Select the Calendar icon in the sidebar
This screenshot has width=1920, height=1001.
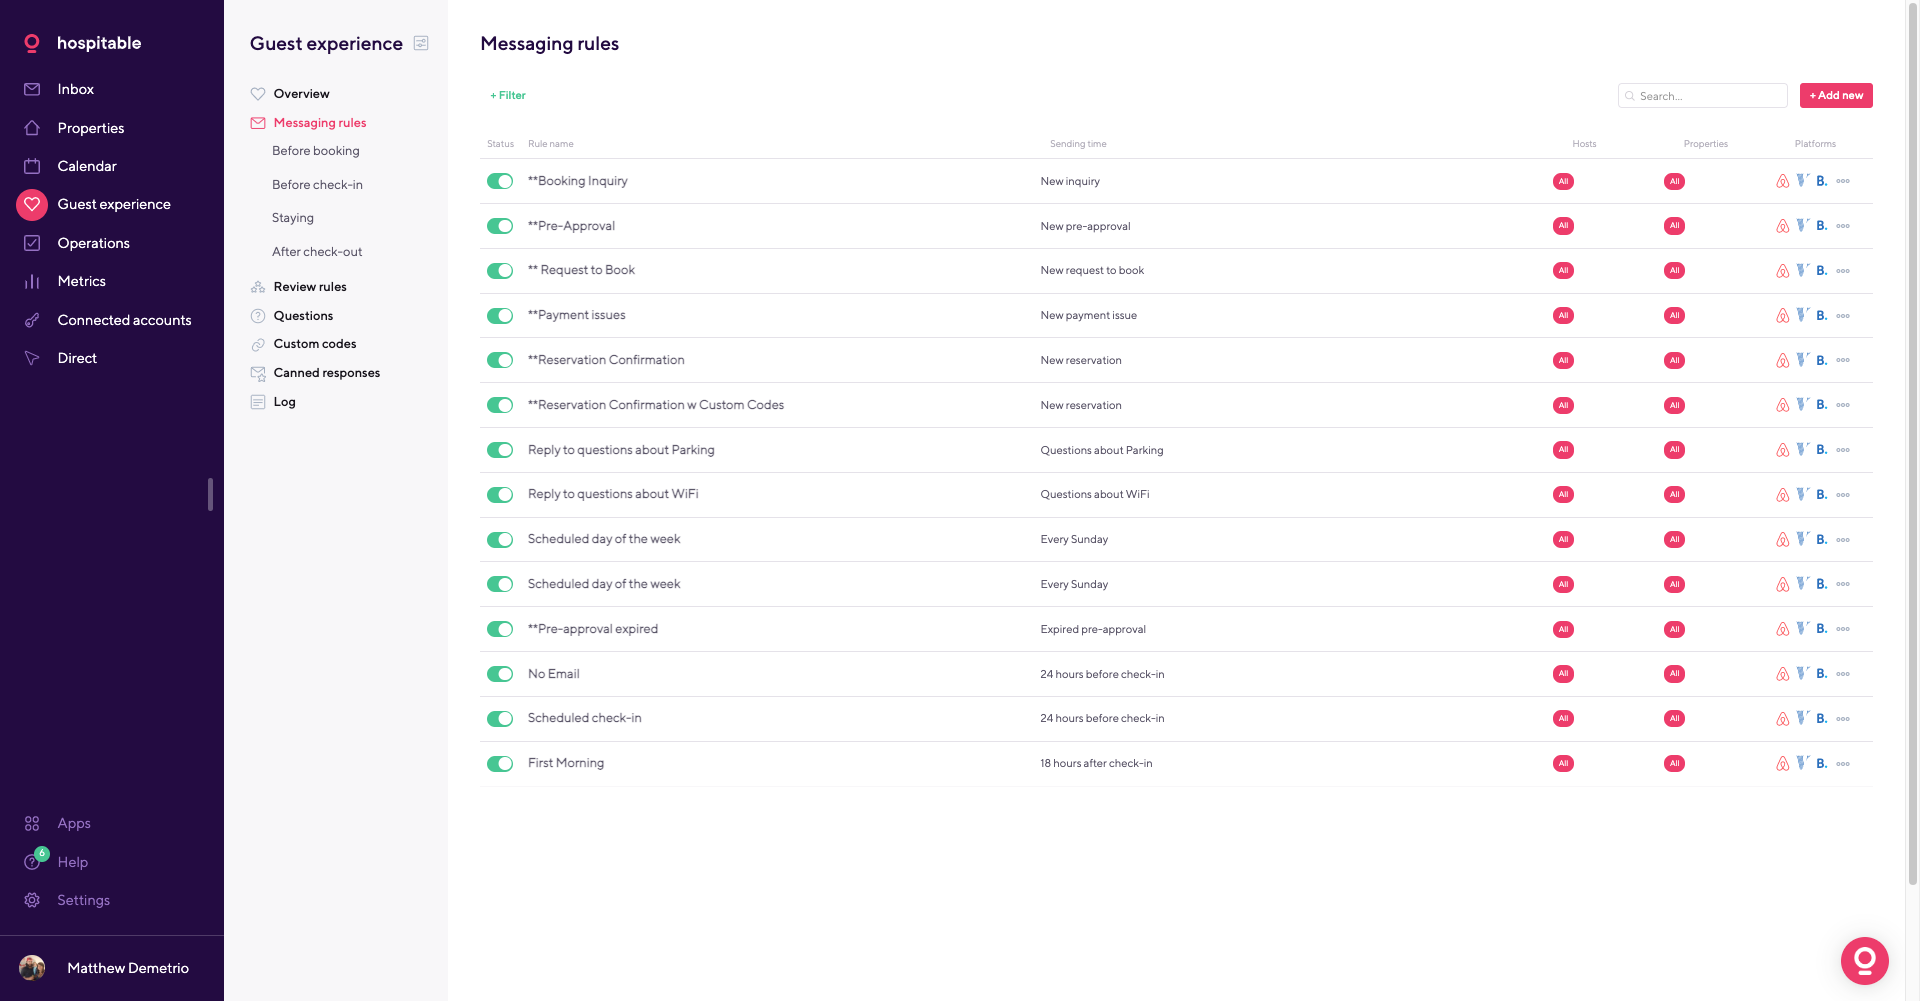click(x=33, y=166)
